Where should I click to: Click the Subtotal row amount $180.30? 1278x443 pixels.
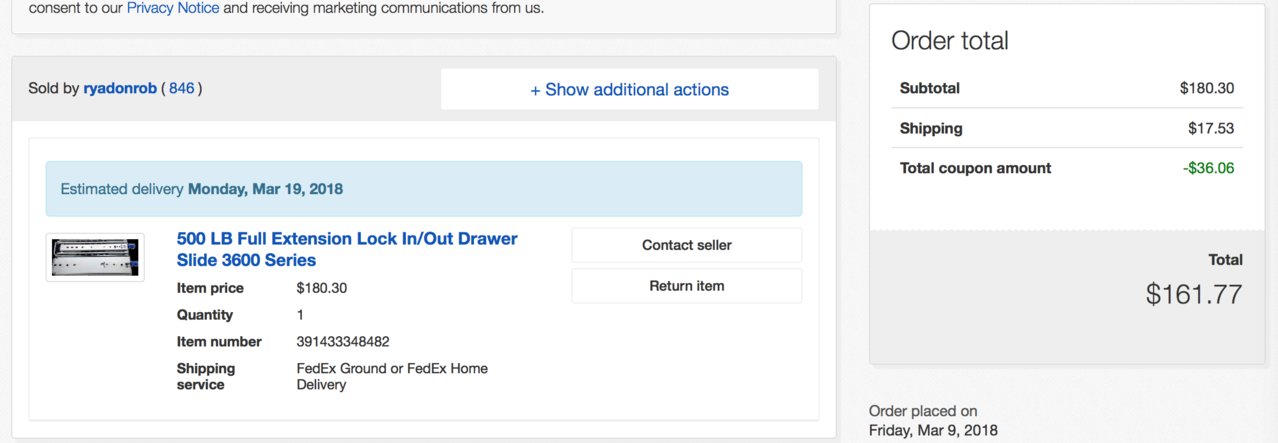[1207, 88]
